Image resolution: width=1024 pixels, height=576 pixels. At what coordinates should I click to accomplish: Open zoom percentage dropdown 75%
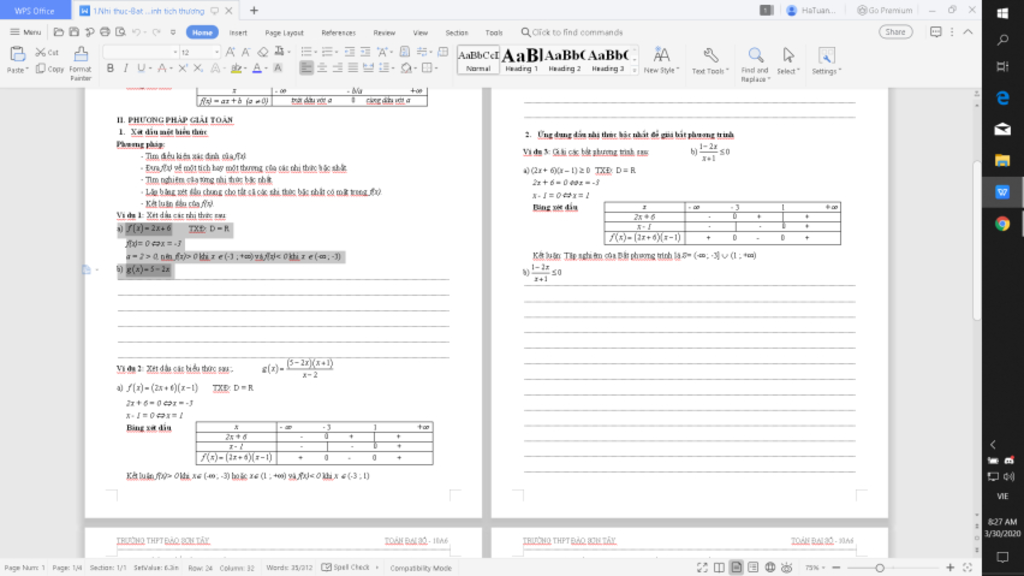pos(814,568)
